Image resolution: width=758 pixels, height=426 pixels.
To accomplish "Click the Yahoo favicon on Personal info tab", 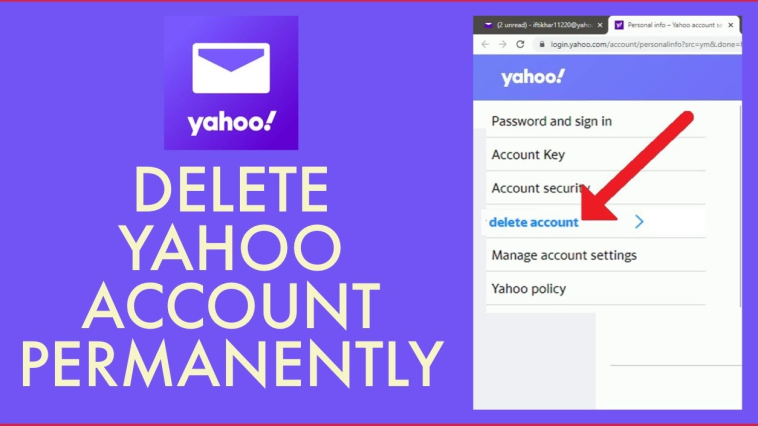I will pyautogui.click(x=619, y=25).
